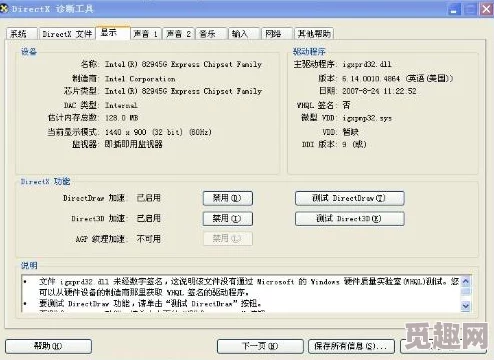This screenshot has height=360, width=494.
Task: Select the 显示 tab
Action: coord(113,33)
